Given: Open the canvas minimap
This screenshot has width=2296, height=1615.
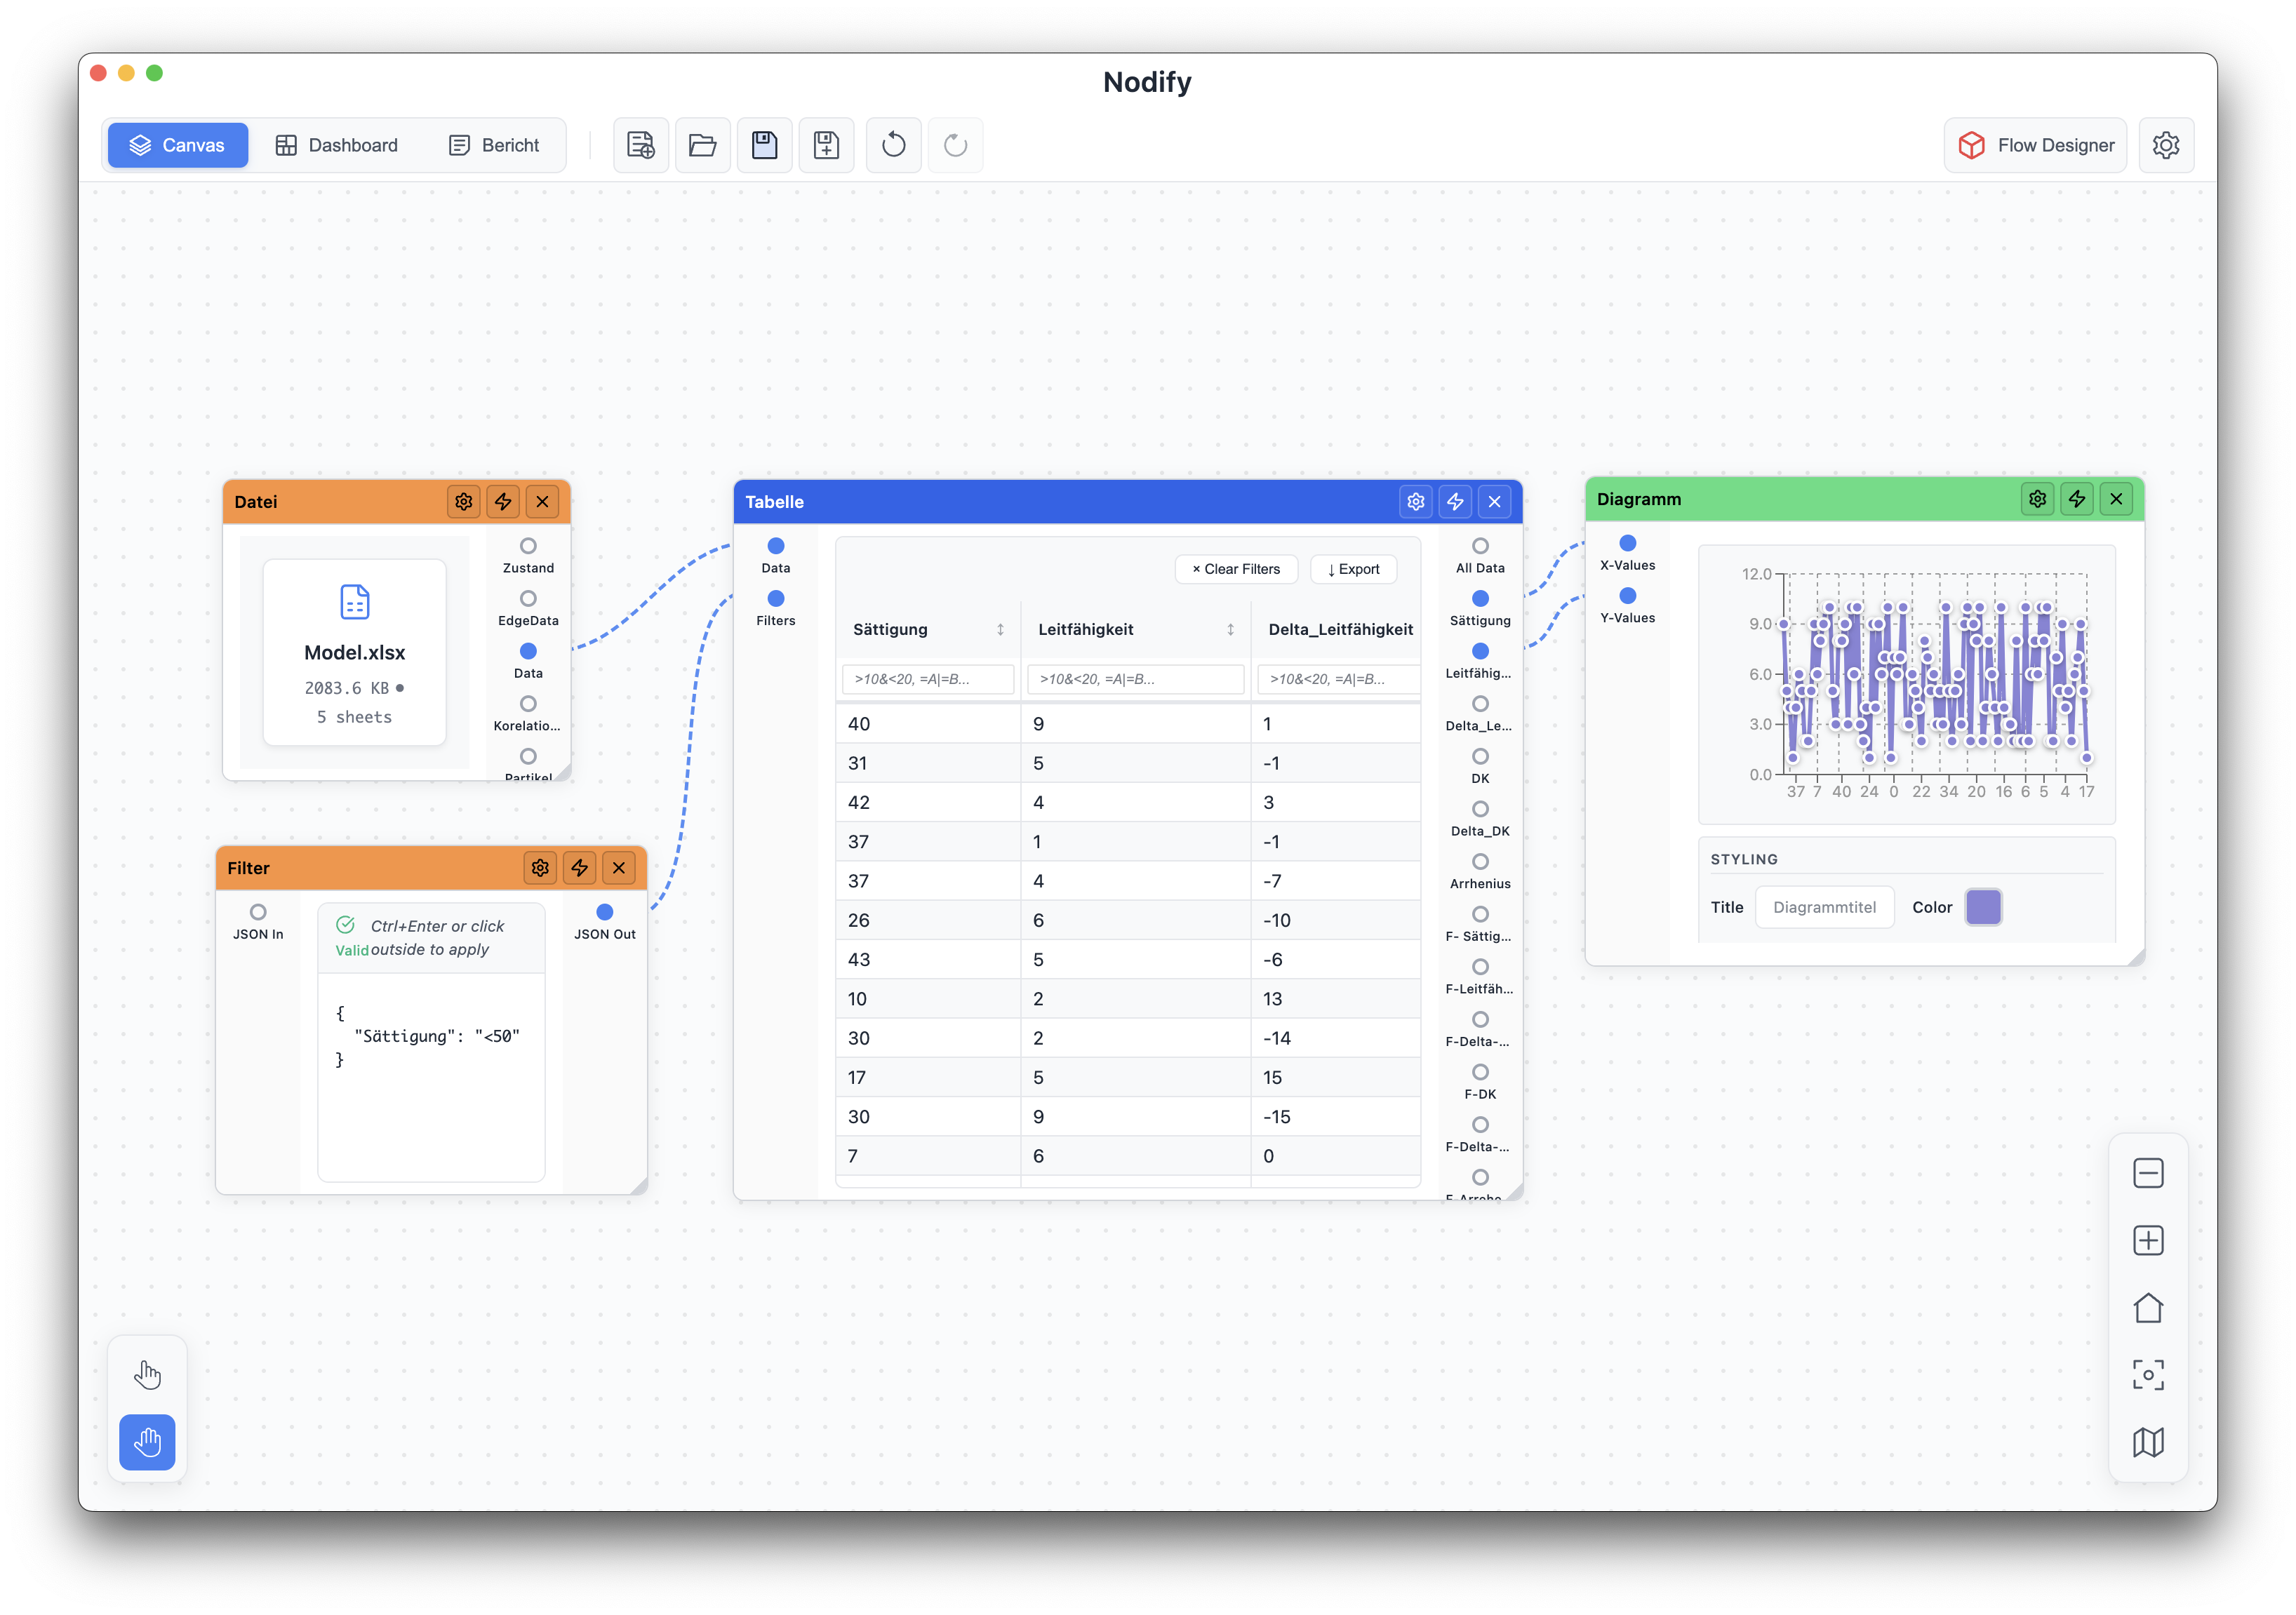Looking at the screenshot, I should (2148, 1442).
